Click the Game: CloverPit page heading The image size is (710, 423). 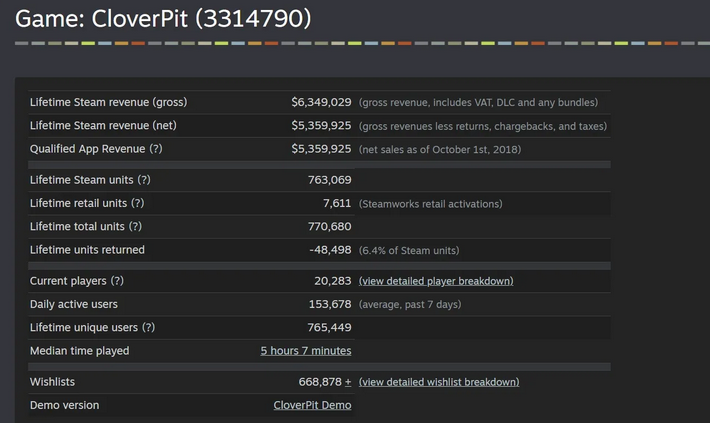click(163, 18)
